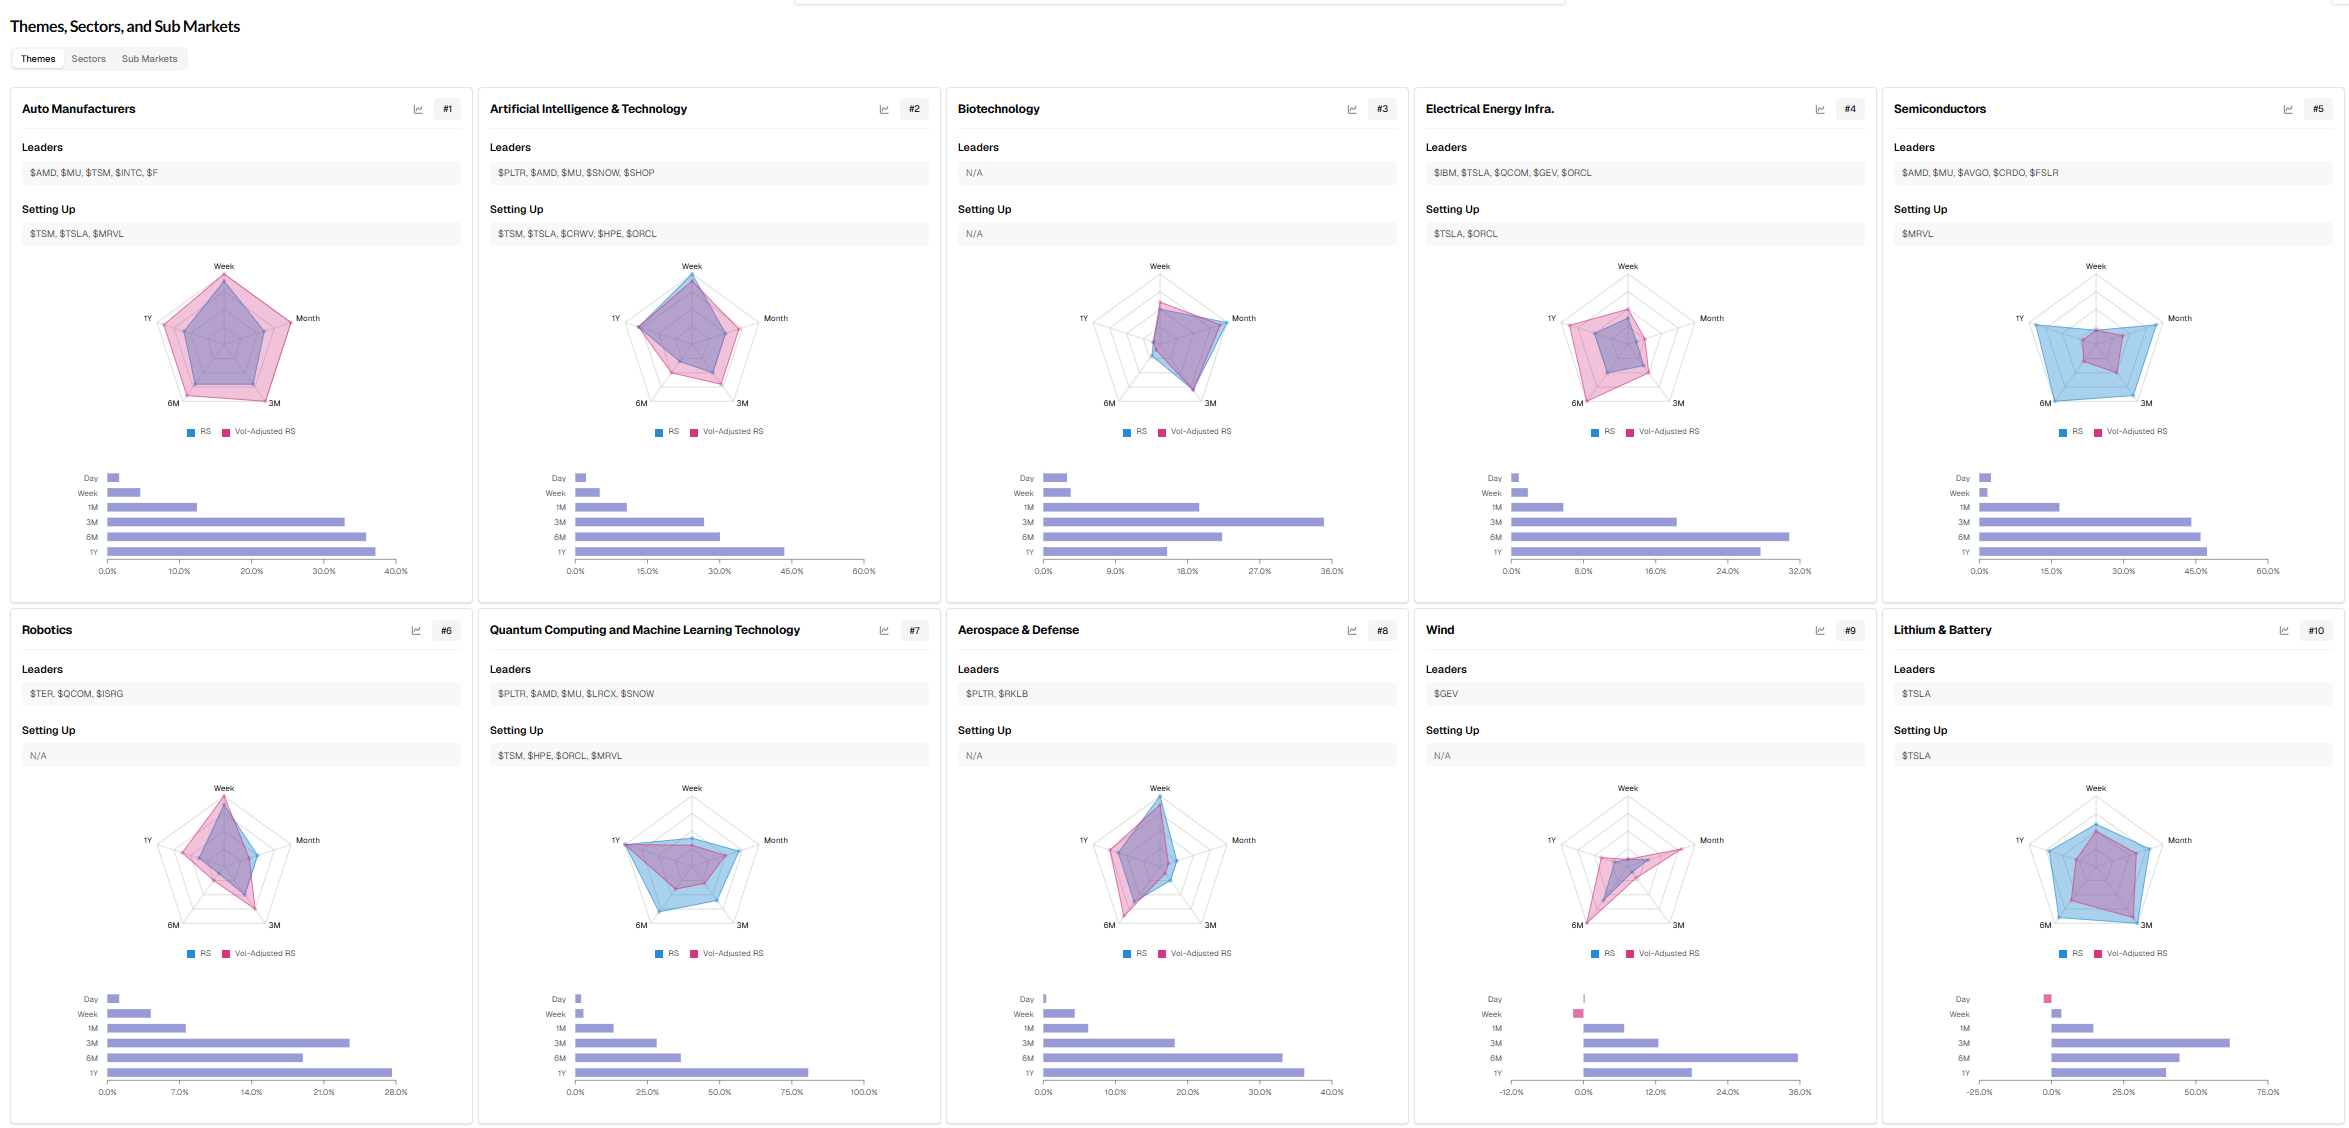This screenshot has height=1128, width=2349.
Task: Switch to the Sub Markets tab
Action: click(x=149, y=59)
